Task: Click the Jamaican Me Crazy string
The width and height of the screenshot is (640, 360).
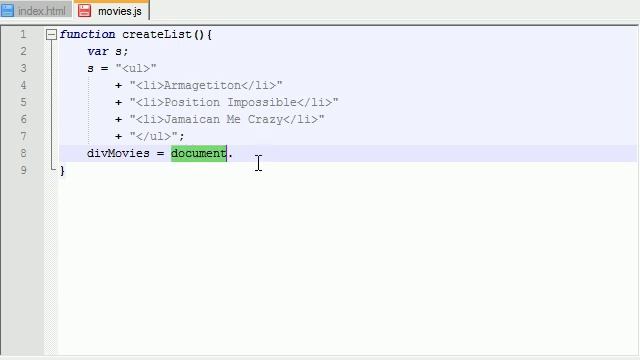Action: 227,119
